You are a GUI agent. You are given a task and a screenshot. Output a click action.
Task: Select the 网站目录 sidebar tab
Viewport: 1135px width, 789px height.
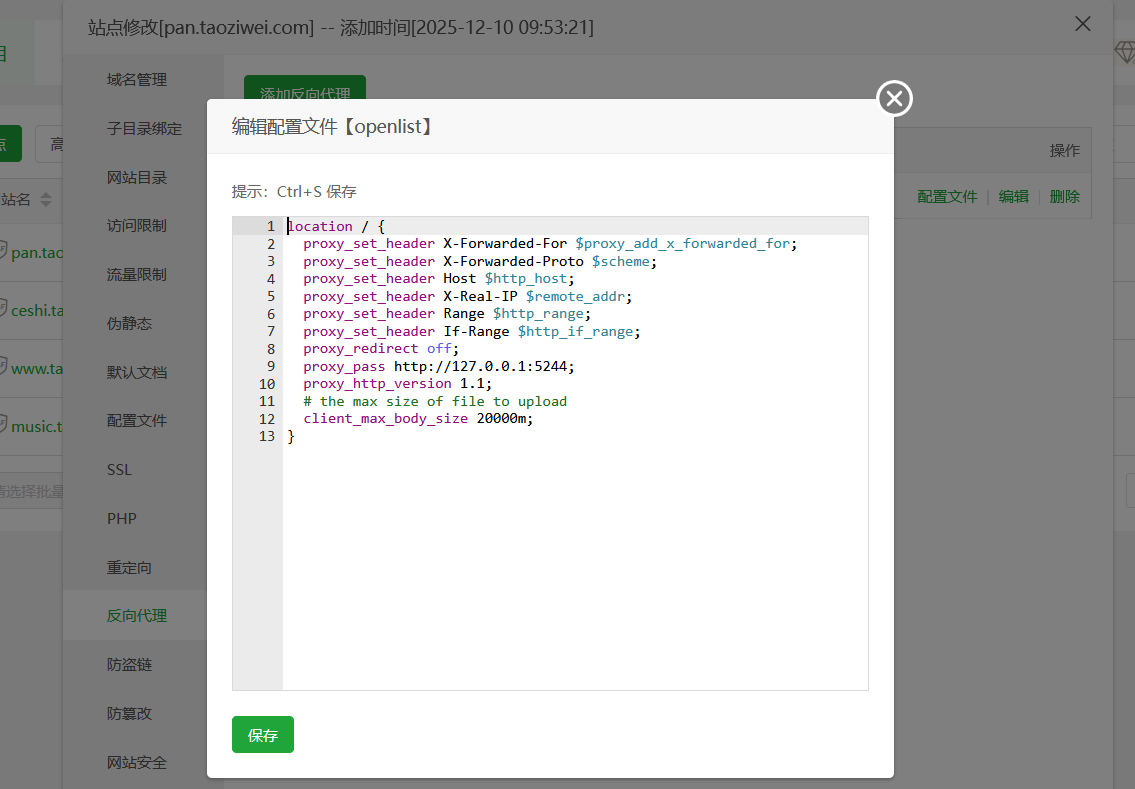[137, 178]
